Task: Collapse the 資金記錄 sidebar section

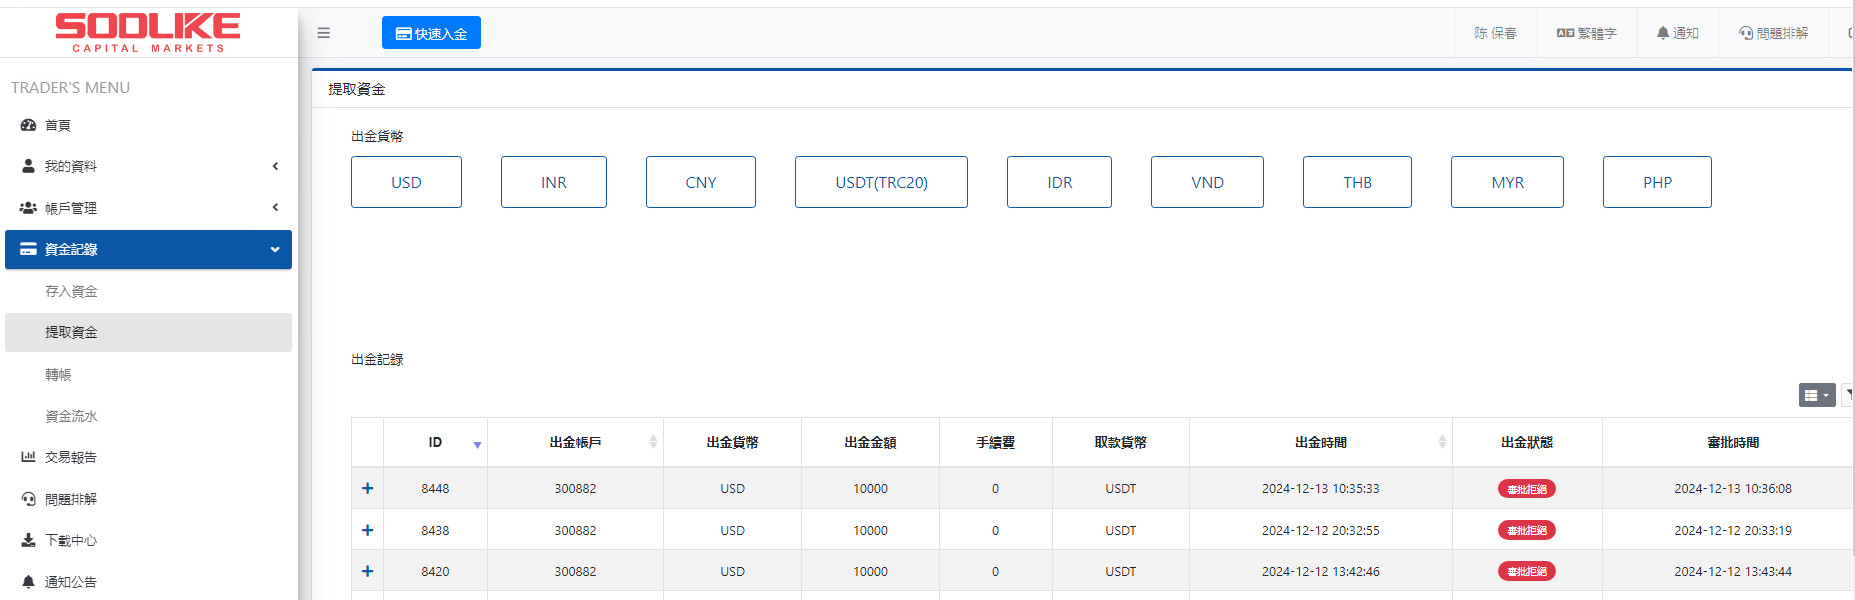Action: (x=148, y=249)
